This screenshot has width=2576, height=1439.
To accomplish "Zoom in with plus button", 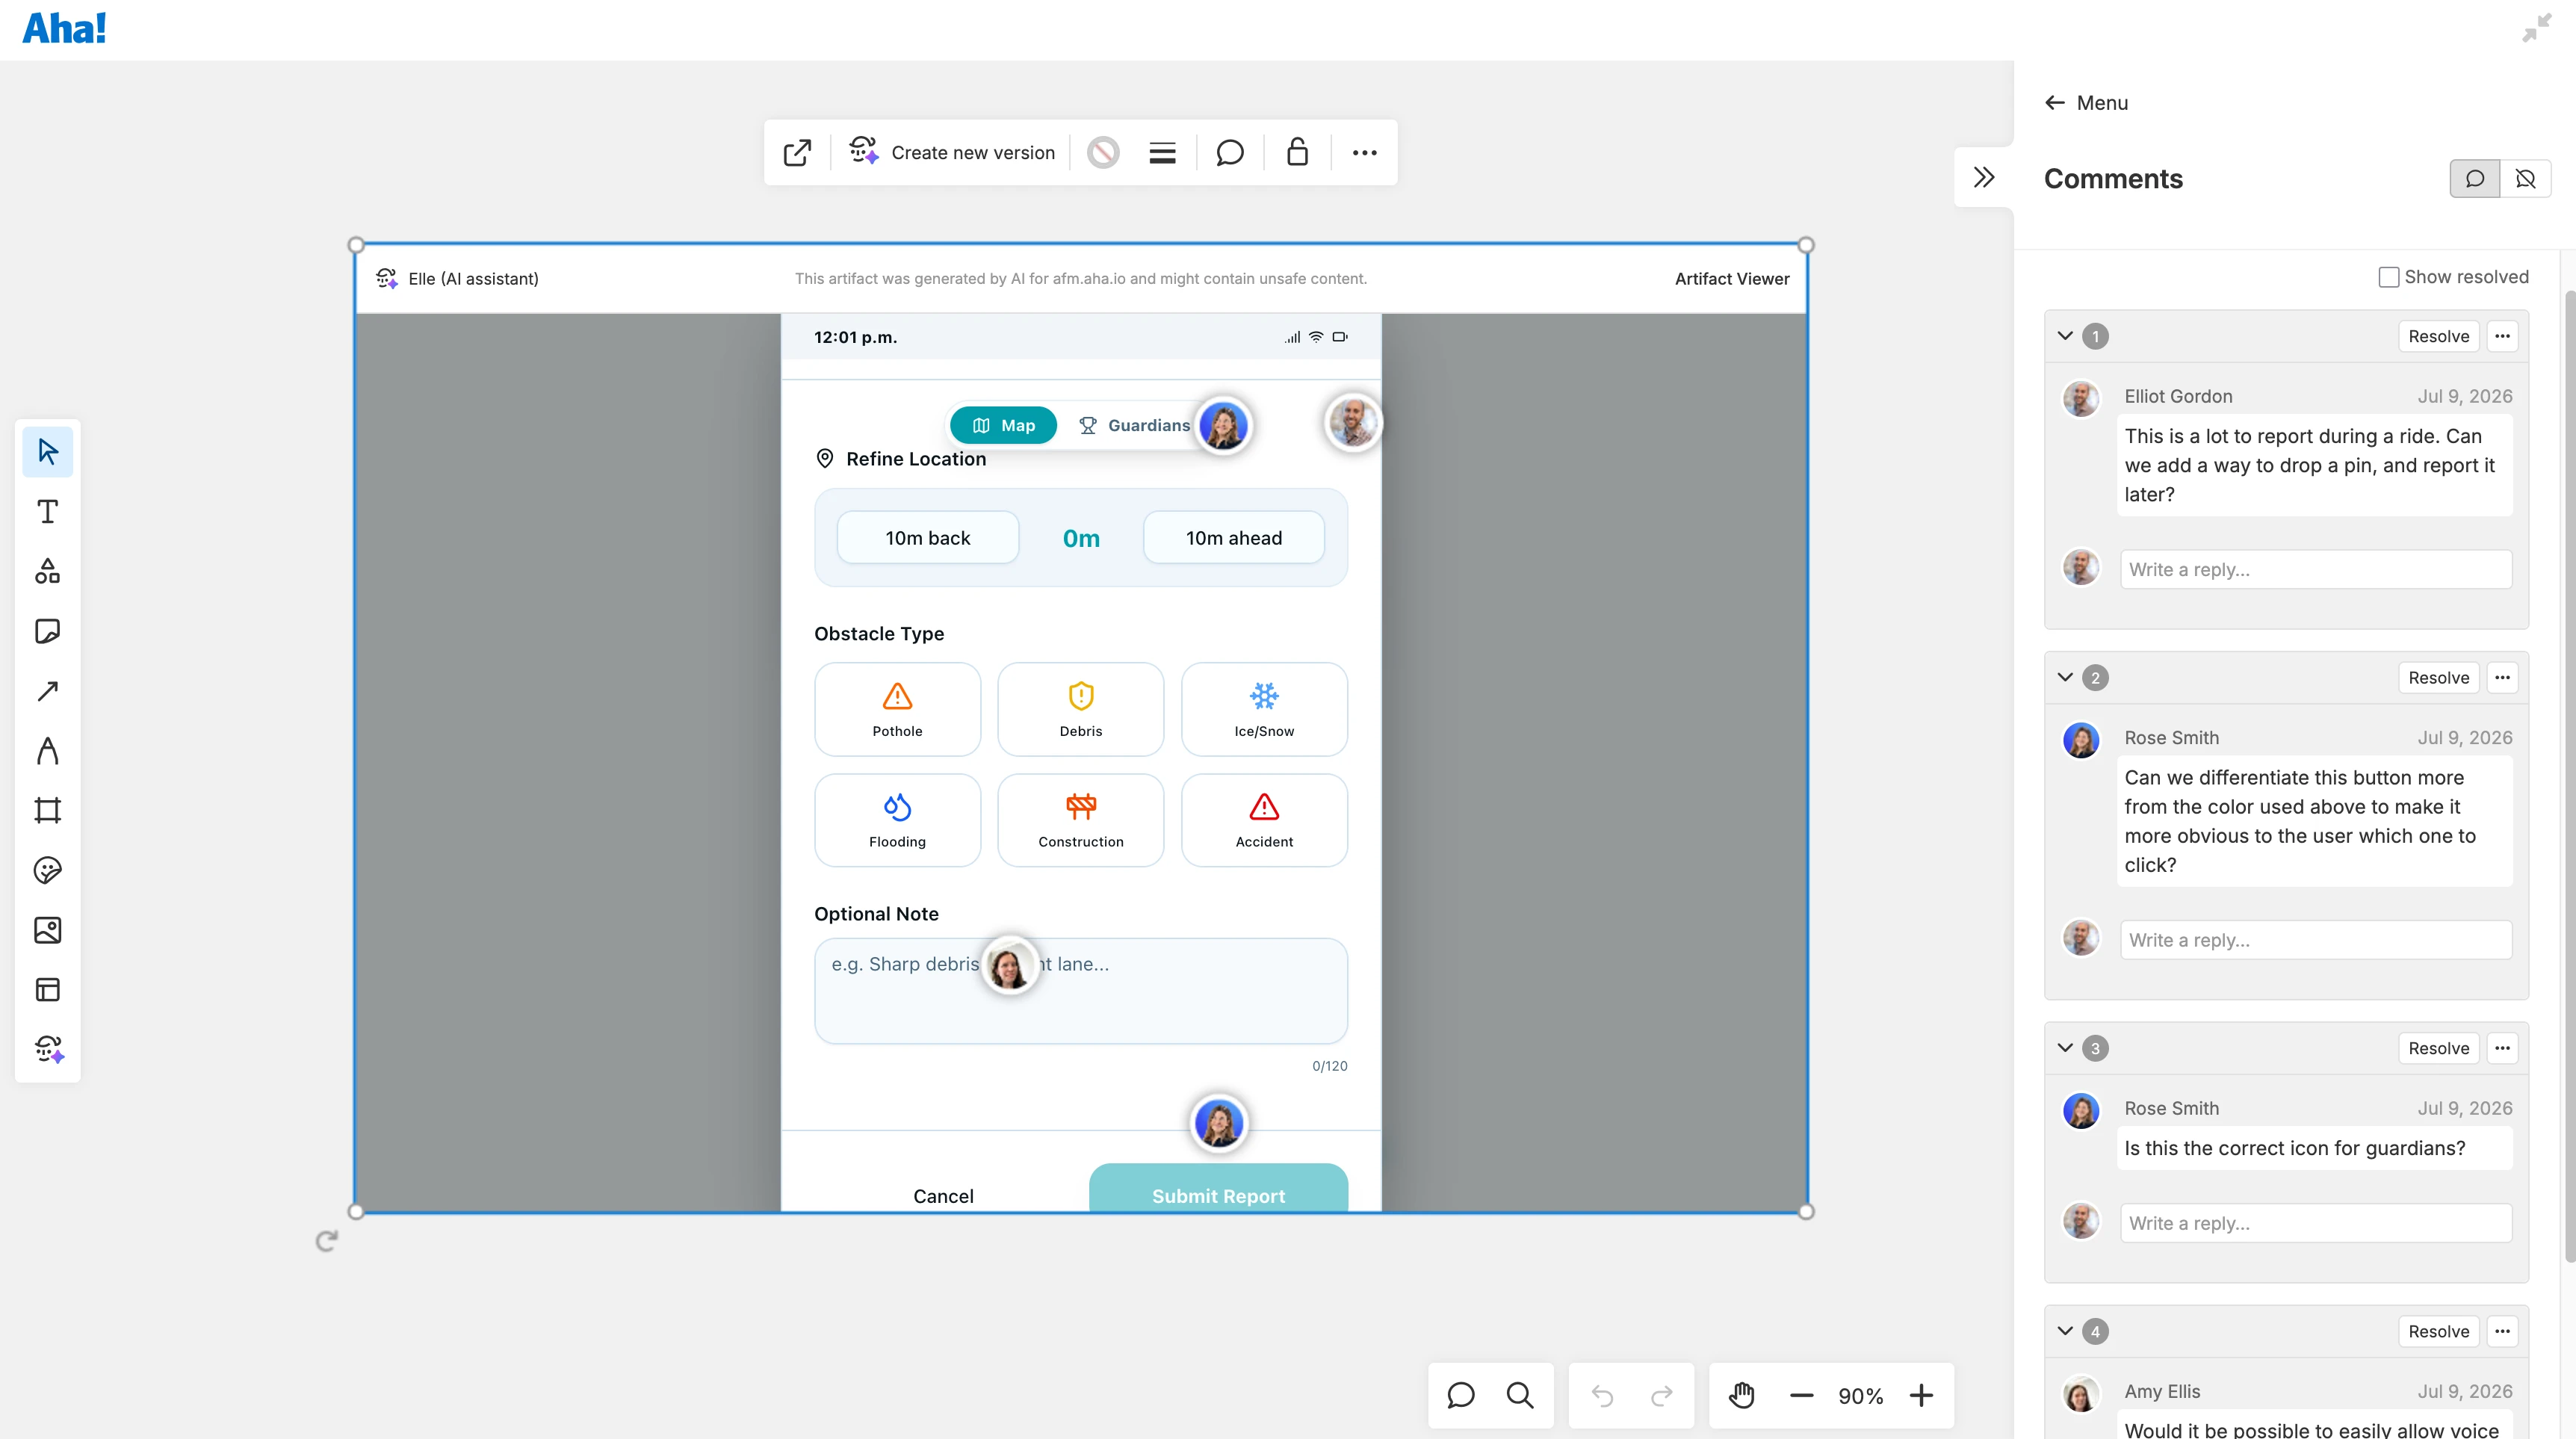I will coord(1921,1396).
